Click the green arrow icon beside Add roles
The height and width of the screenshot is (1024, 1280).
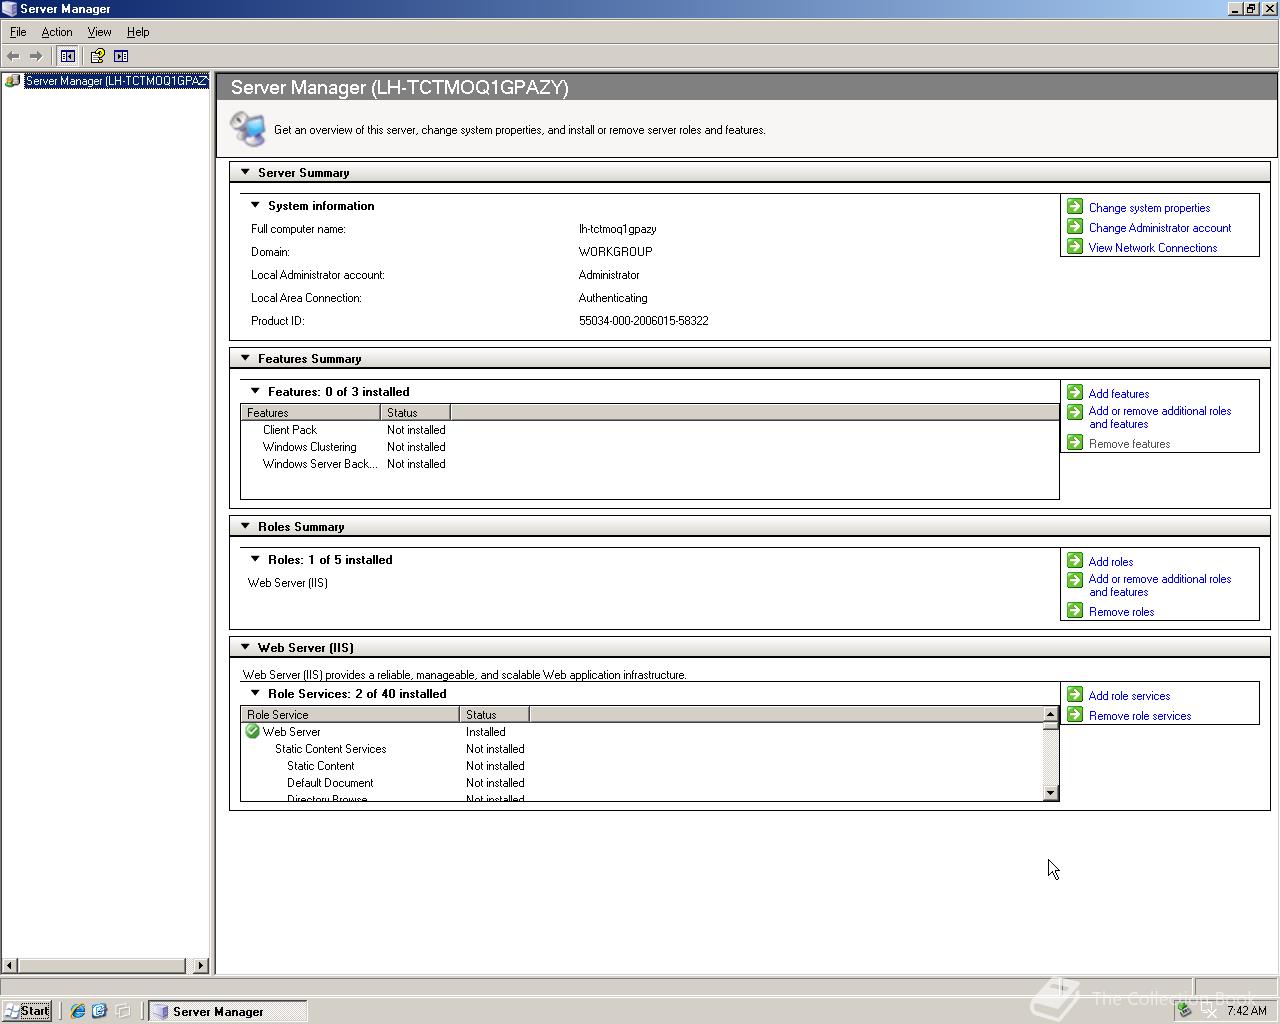(x=1075, y=561)
